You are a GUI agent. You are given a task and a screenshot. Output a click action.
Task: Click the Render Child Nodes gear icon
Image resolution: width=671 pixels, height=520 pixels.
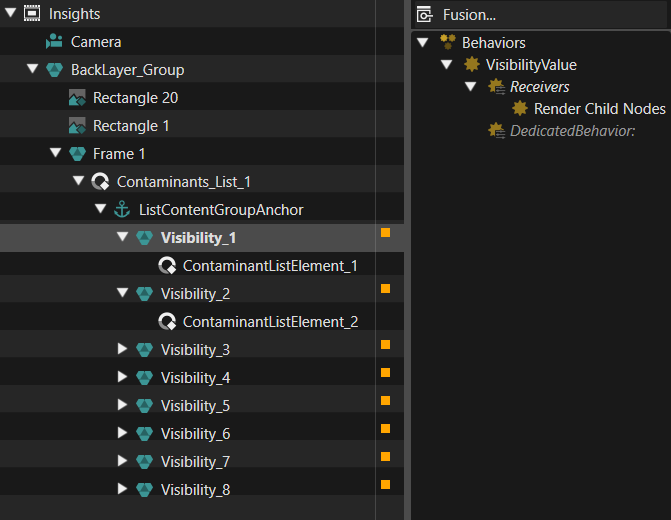click(x=520, y=108)
